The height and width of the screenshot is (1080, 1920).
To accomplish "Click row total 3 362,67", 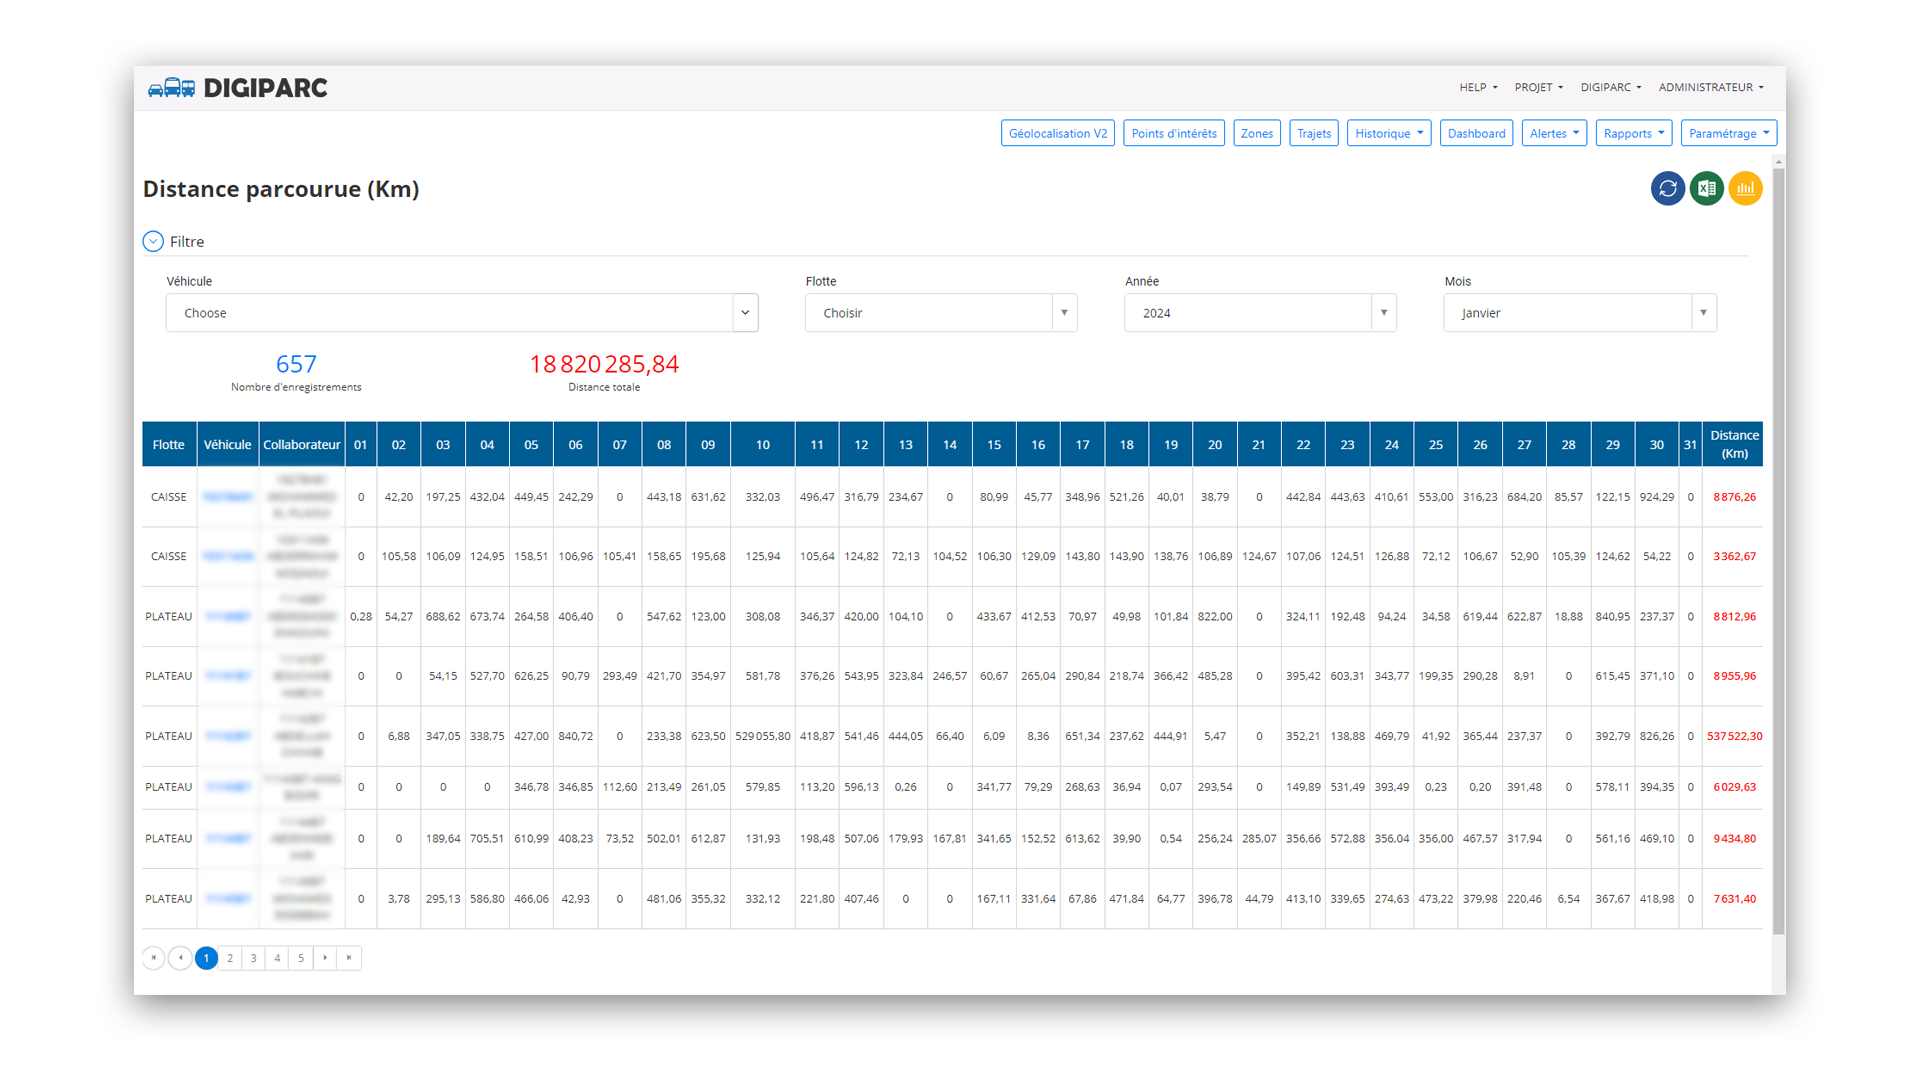I will (x=1734, y=556).
